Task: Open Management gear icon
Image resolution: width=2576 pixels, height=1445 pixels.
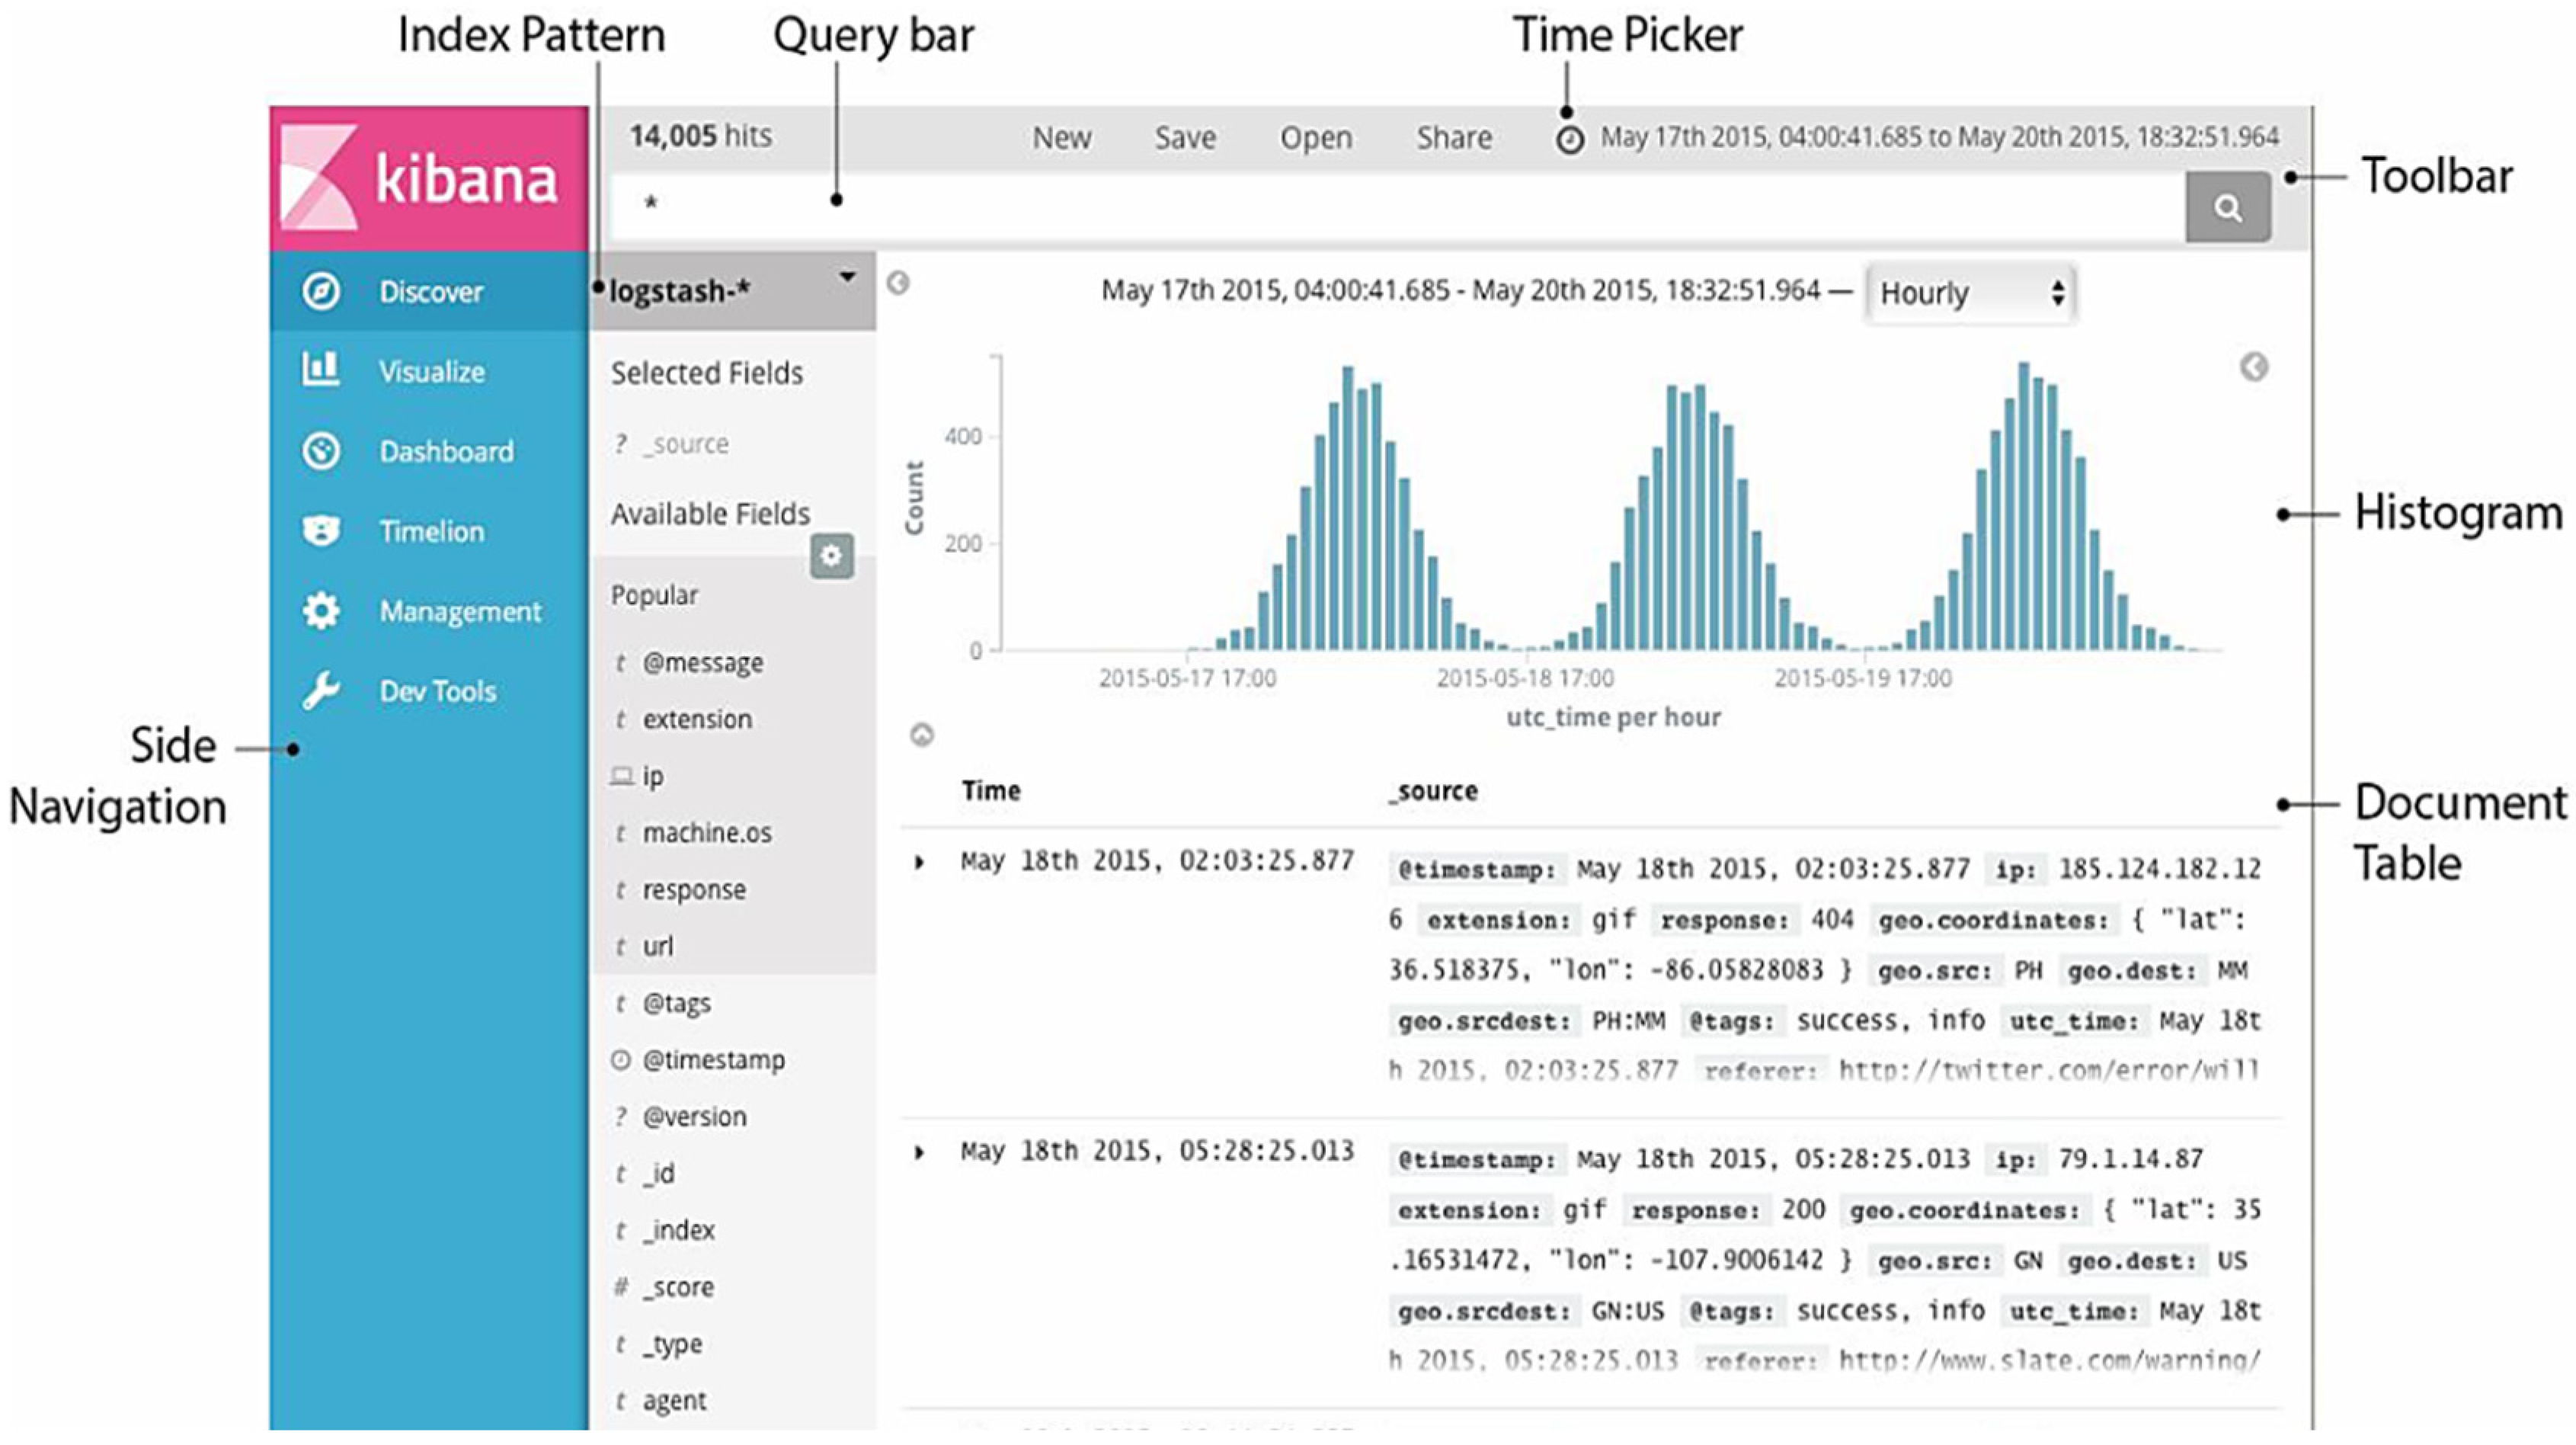Action: pos(321,610)
